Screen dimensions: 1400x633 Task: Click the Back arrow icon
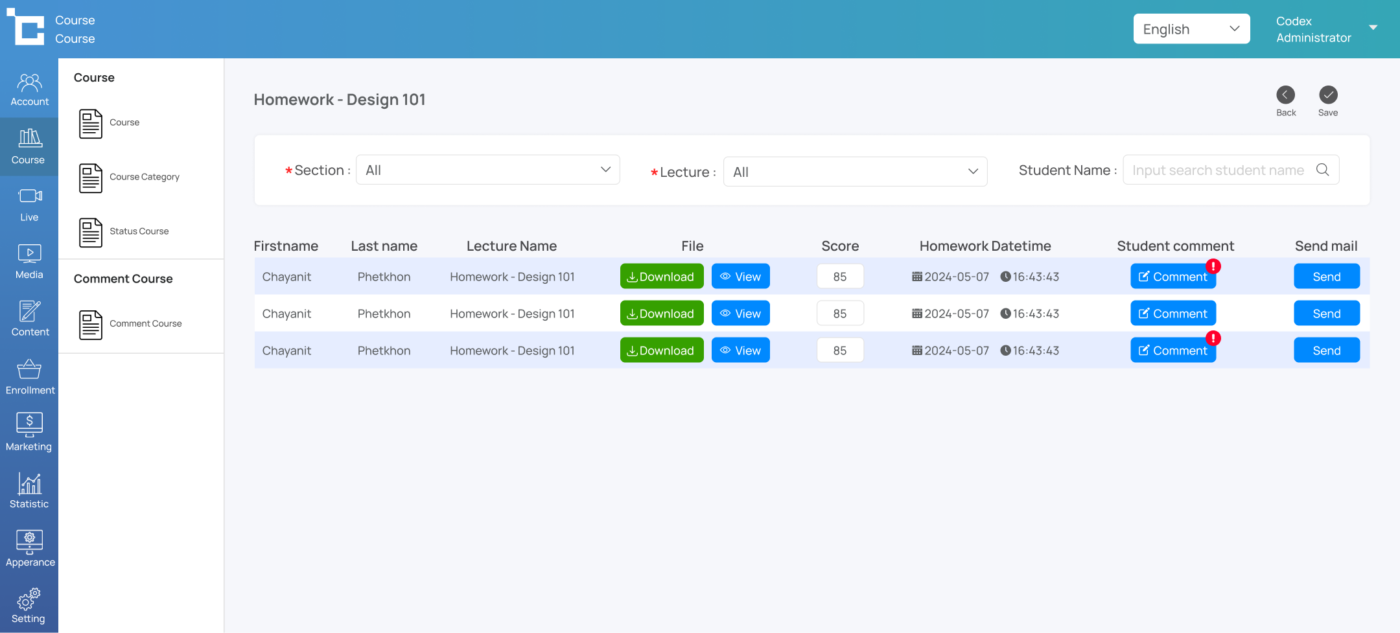1285,95
